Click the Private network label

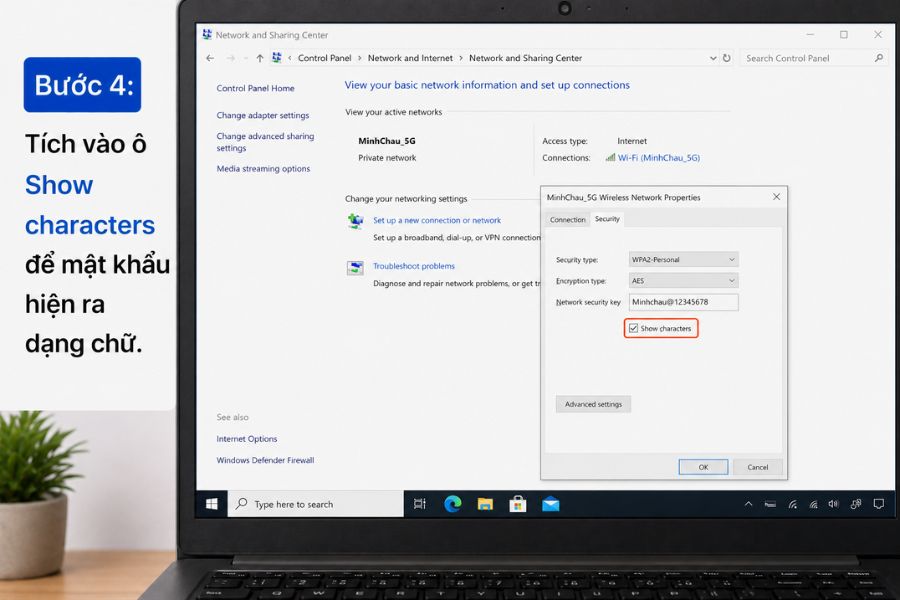tap(387, 157)
